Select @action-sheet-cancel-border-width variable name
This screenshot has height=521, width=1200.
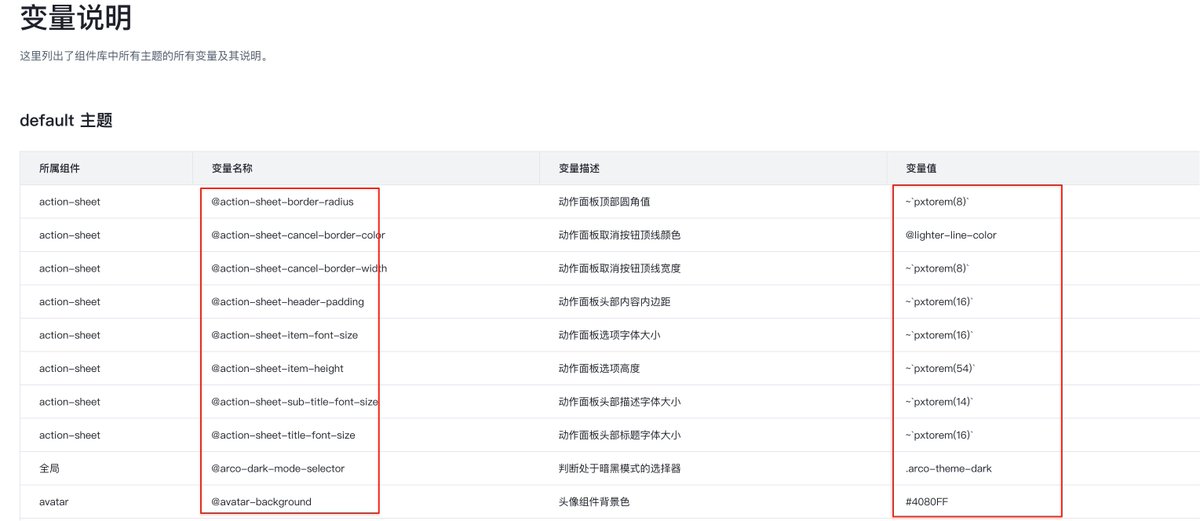(299, 268)
